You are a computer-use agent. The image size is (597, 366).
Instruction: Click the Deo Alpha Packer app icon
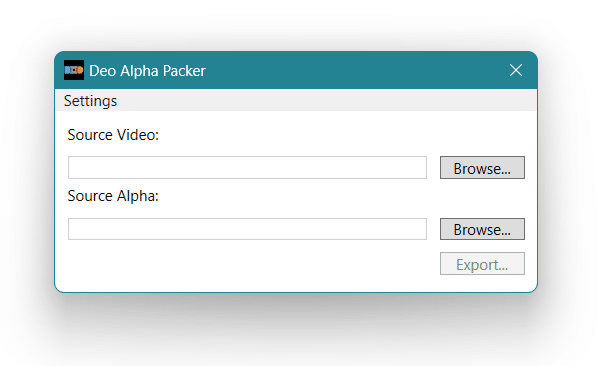74,70
